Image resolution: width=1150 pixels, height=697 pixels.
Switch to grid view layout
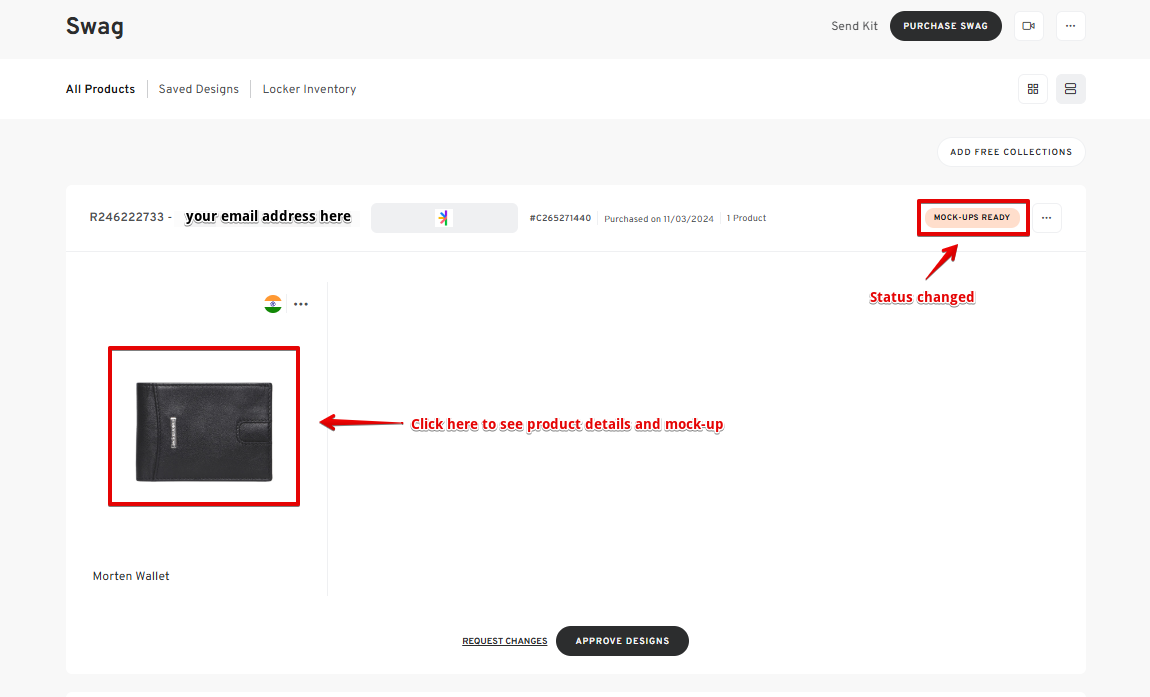tap(1033, 89)
